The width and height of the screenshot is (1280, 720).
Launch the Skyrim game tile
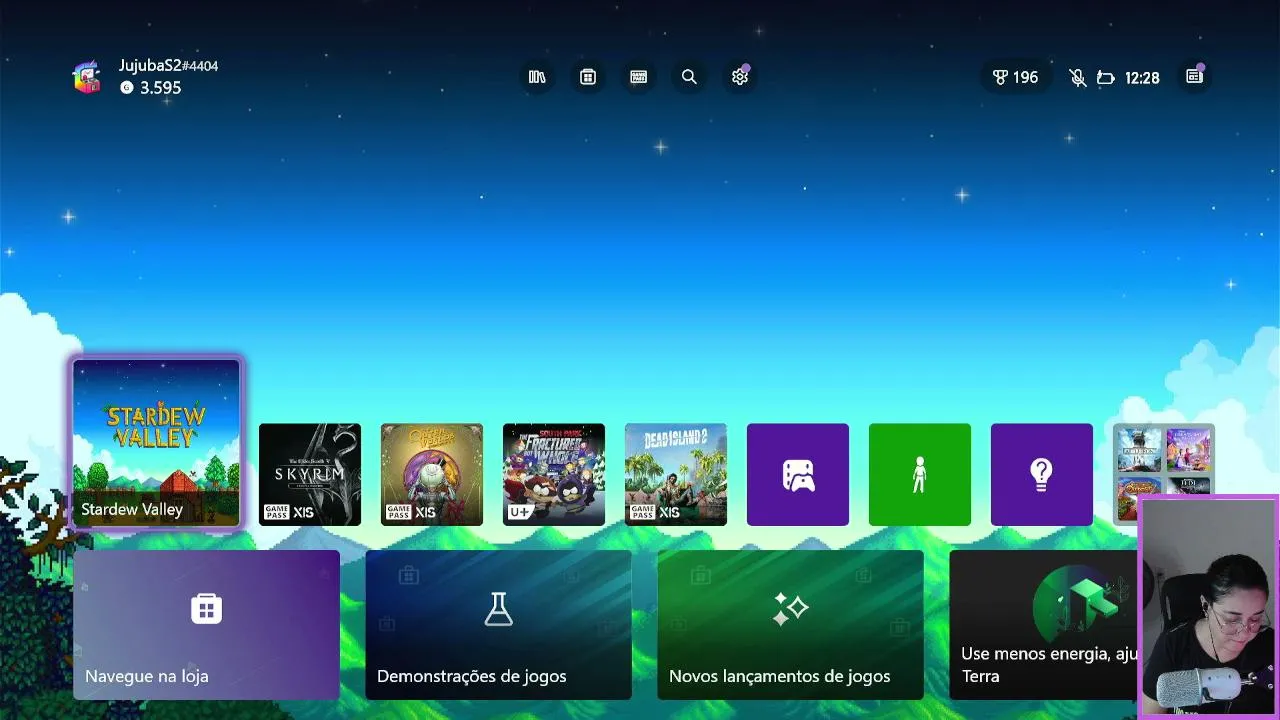(310, 474)
